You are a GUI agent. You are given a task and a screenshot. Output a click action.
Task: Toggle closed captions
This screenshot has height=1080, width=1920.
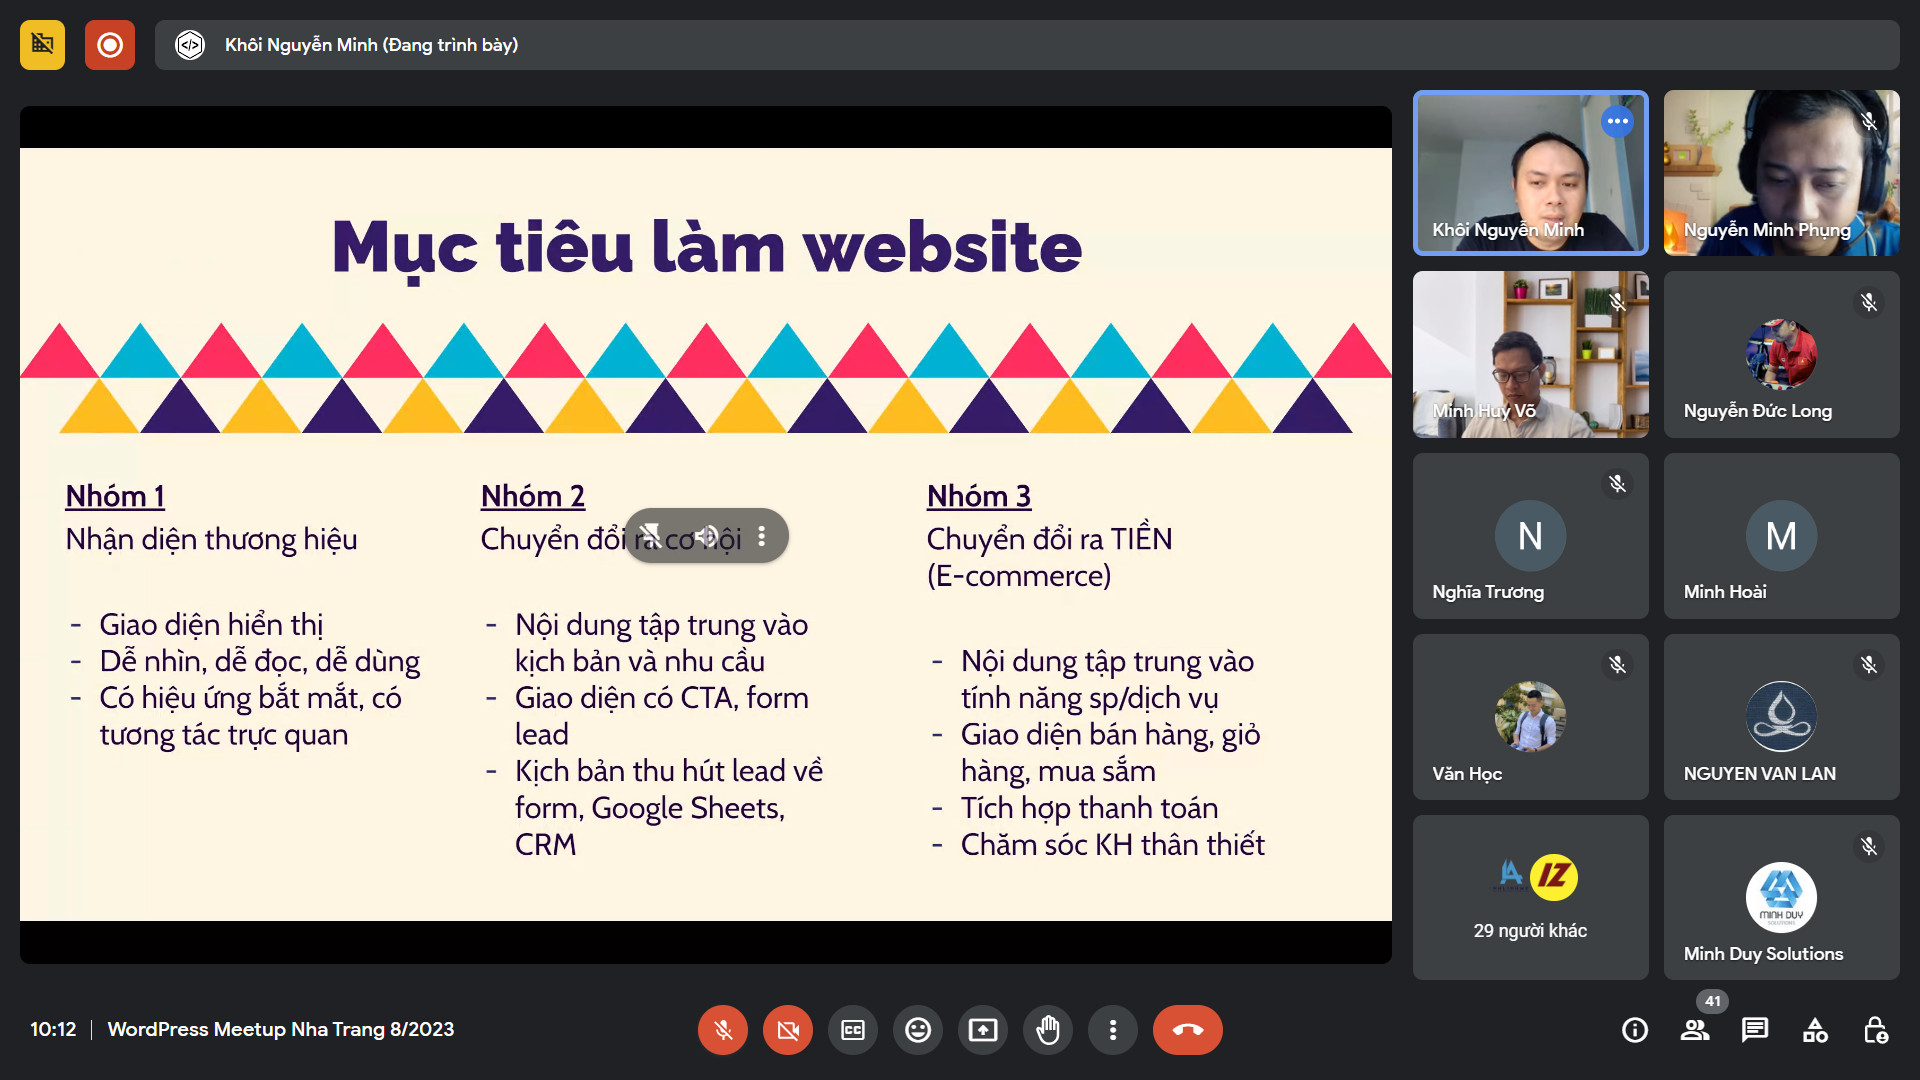[x=853, y=1030]
